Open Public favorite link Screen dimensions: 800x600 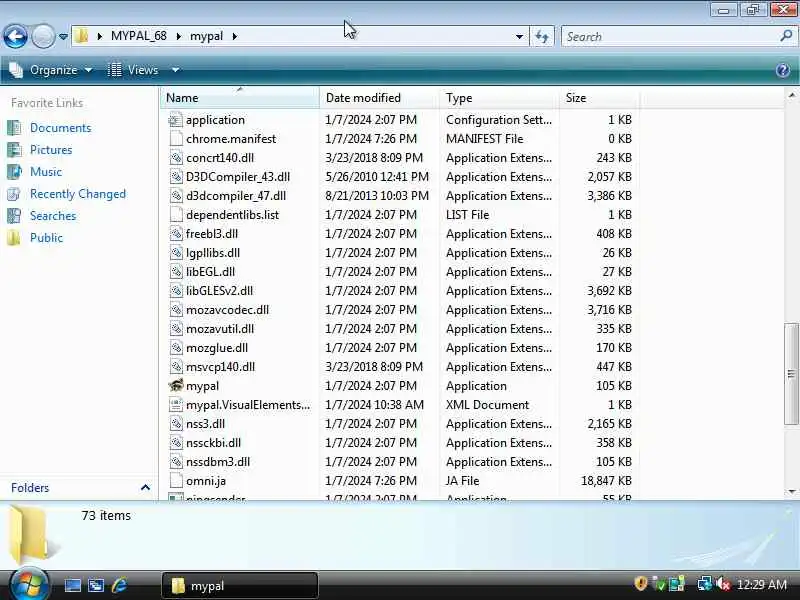(46, 238)
